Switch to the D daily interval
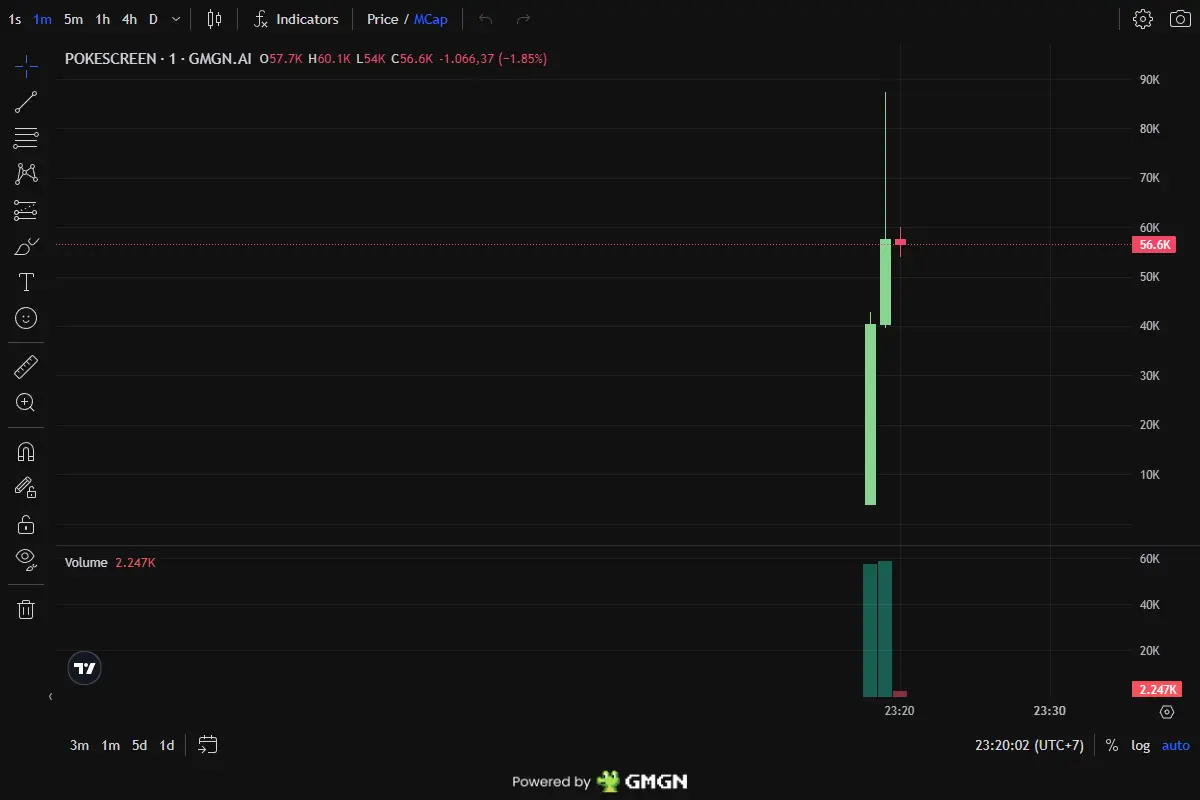Image resolution: width=1200 pixels, height=800 pixels. pyautogui.click(x=153, y=19)
